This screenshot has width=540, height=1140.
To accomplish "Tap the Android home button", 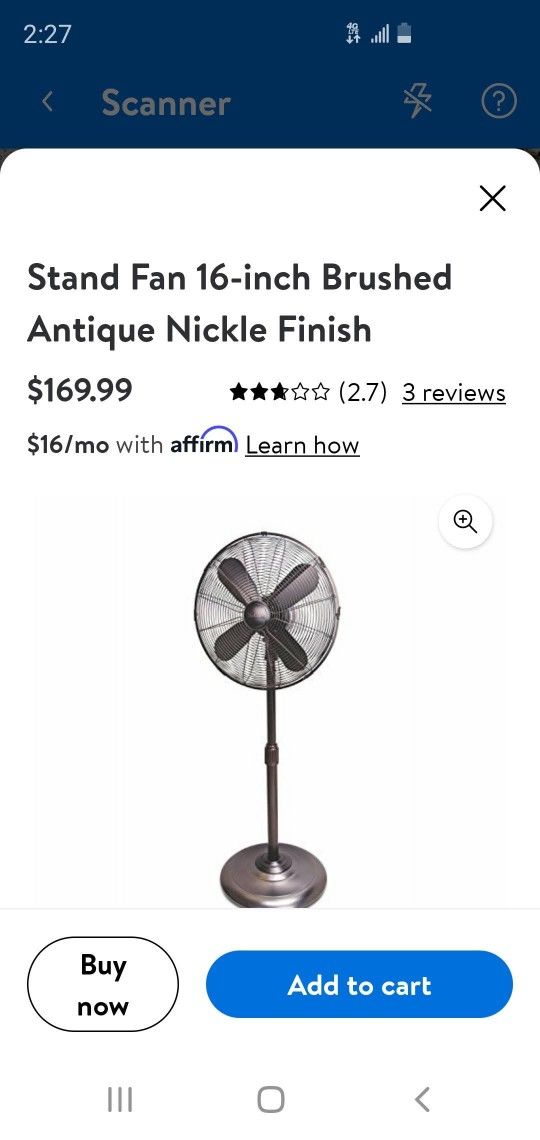I will pyautogui.click(x=270, y=1099).
